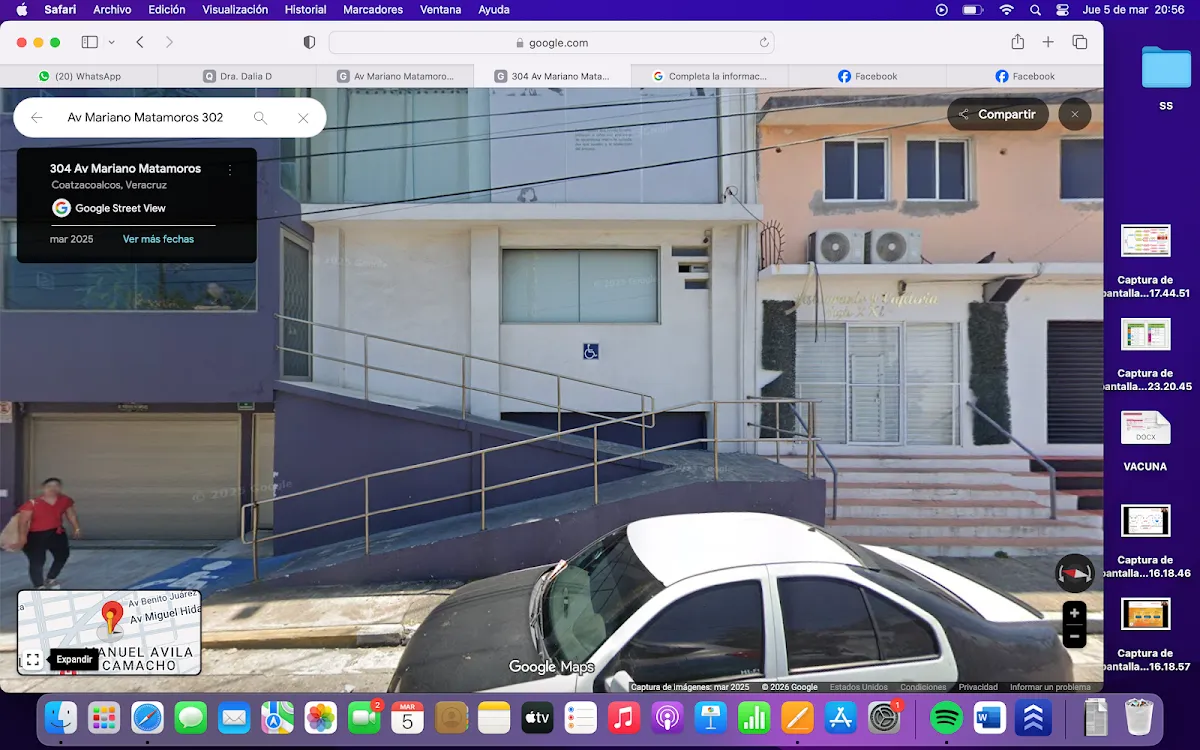Switch to the Completa la informac... tab
The height and width of the screenshot is (750, 1200).
point(710,76)
